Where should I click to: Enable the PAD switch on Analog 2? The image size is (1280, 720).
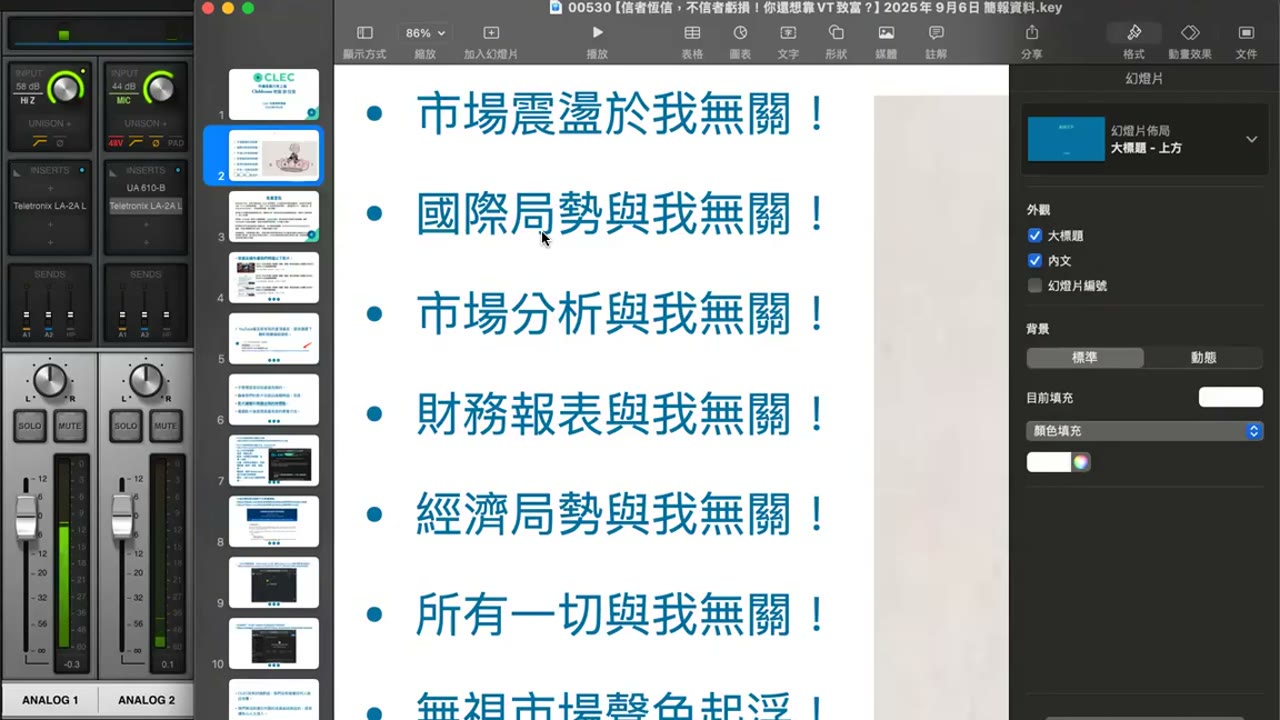[x=175, y=143]
